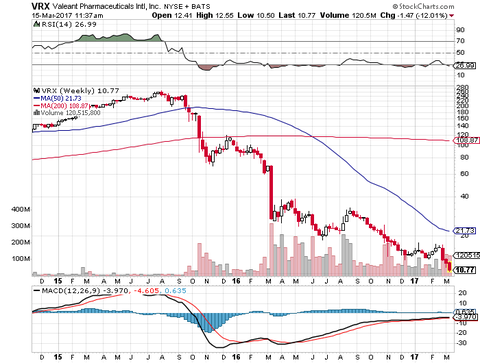Click the '300M' volume axis label
This screenshot has width=480, height=363.
(21, 226)
